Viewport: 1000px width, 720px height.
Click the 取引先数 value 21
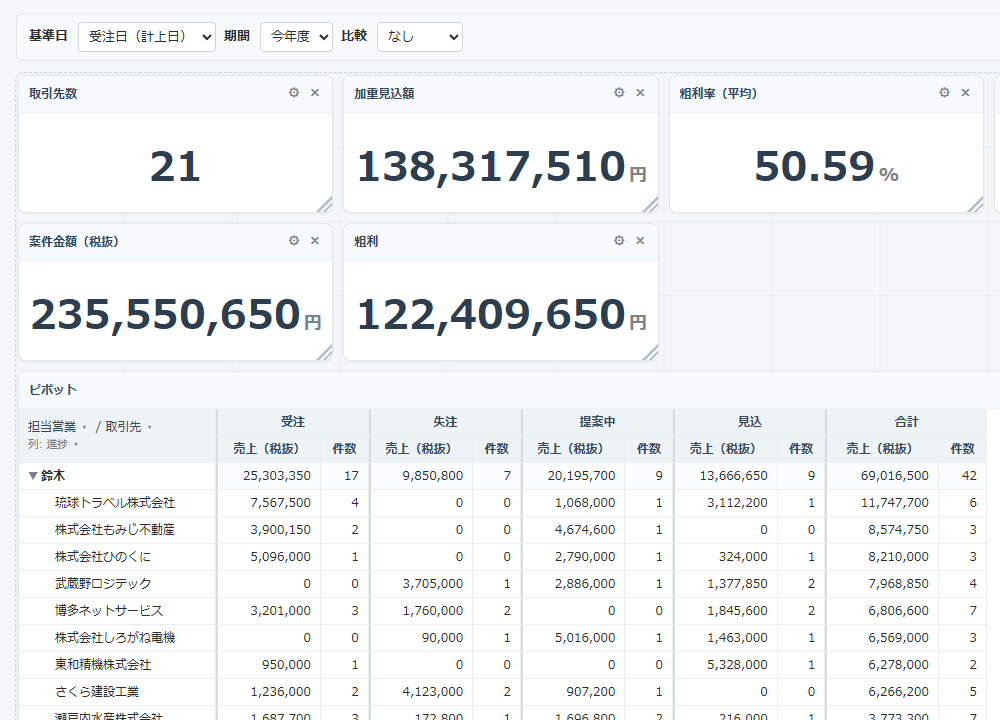coord(175,166)
